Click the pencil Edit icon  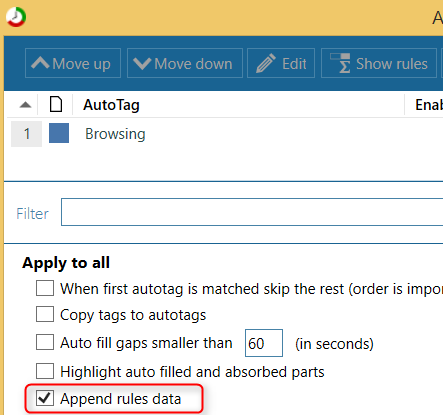click(x=266, y=63)
